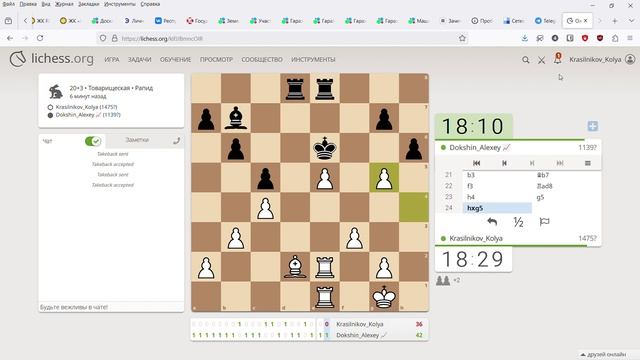
Task: Reload the page
Action: [40, 38]
